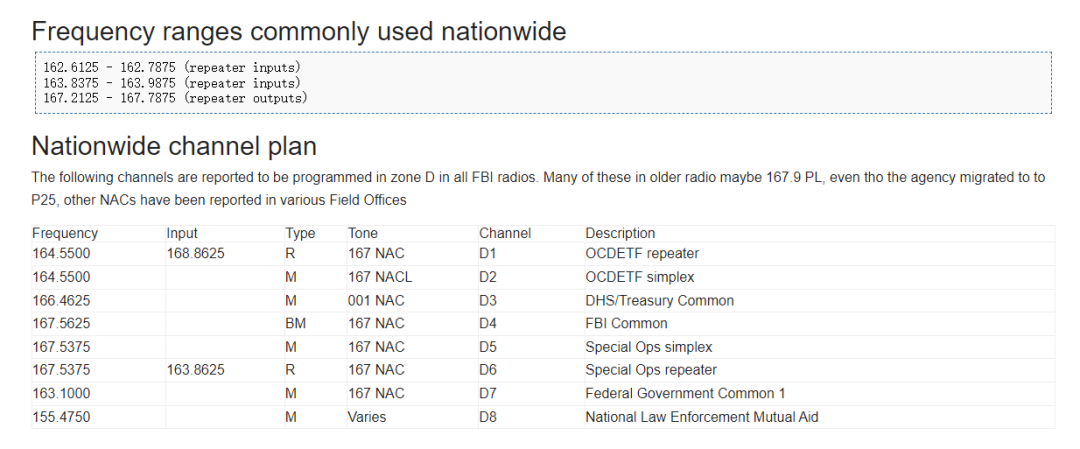Click the 'Frequency ranges commonly used nationwide' heading
This screenshot has width=1080, height=449.
coord(299,31)
